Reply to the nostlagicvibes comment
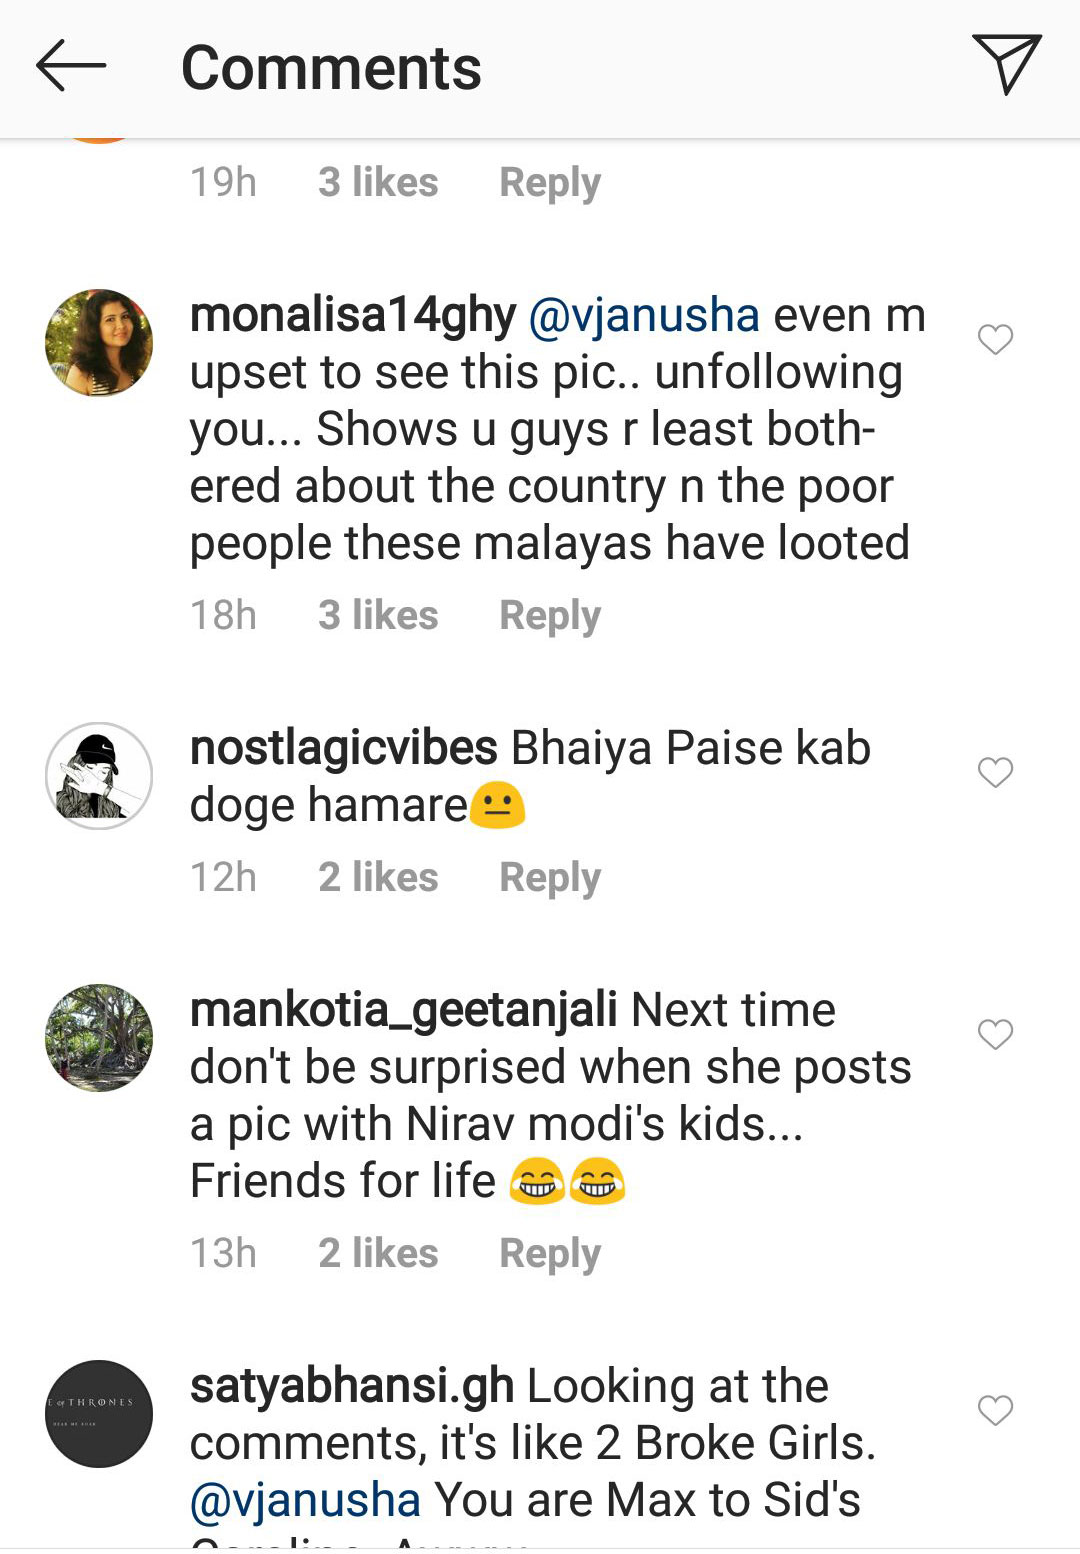This screenshot has height=1554, width=1080. 550,878
